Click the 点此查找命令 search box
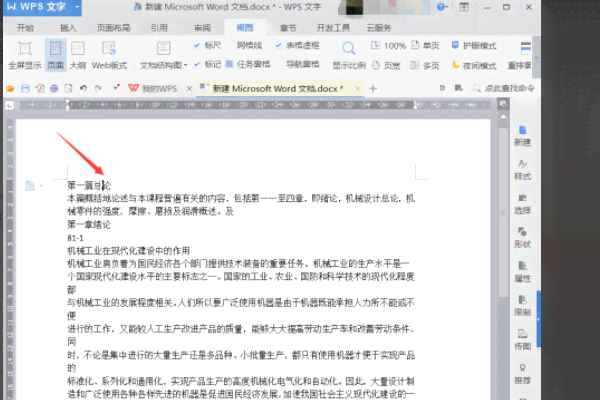600x400 pixels. pos(504,88)
